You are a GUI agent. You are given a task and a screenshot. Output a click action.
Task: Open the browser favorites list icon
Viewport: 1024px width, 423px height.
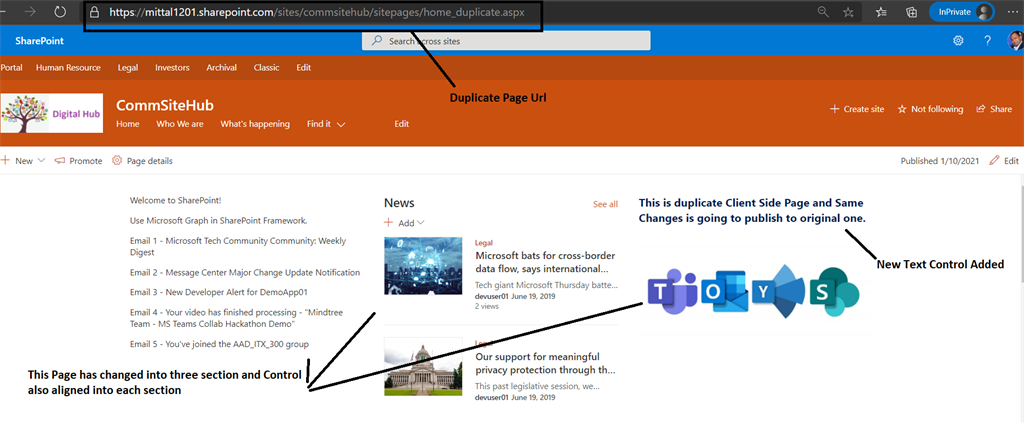882,12
